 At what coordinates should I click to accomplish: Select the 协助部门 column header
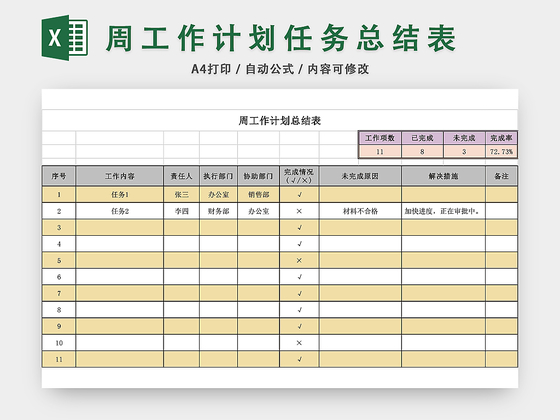(x=258, y=176)
